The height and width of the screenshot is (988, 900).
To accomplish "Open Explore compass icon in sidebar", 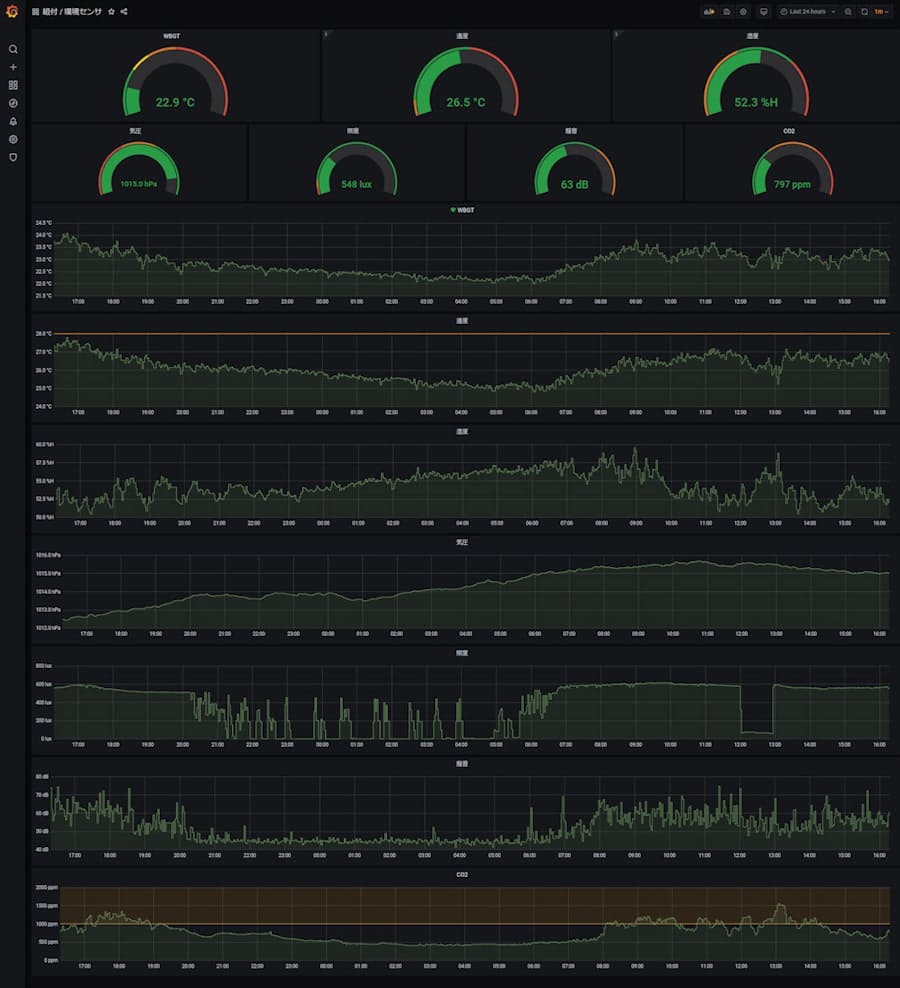I will [13, 103].
